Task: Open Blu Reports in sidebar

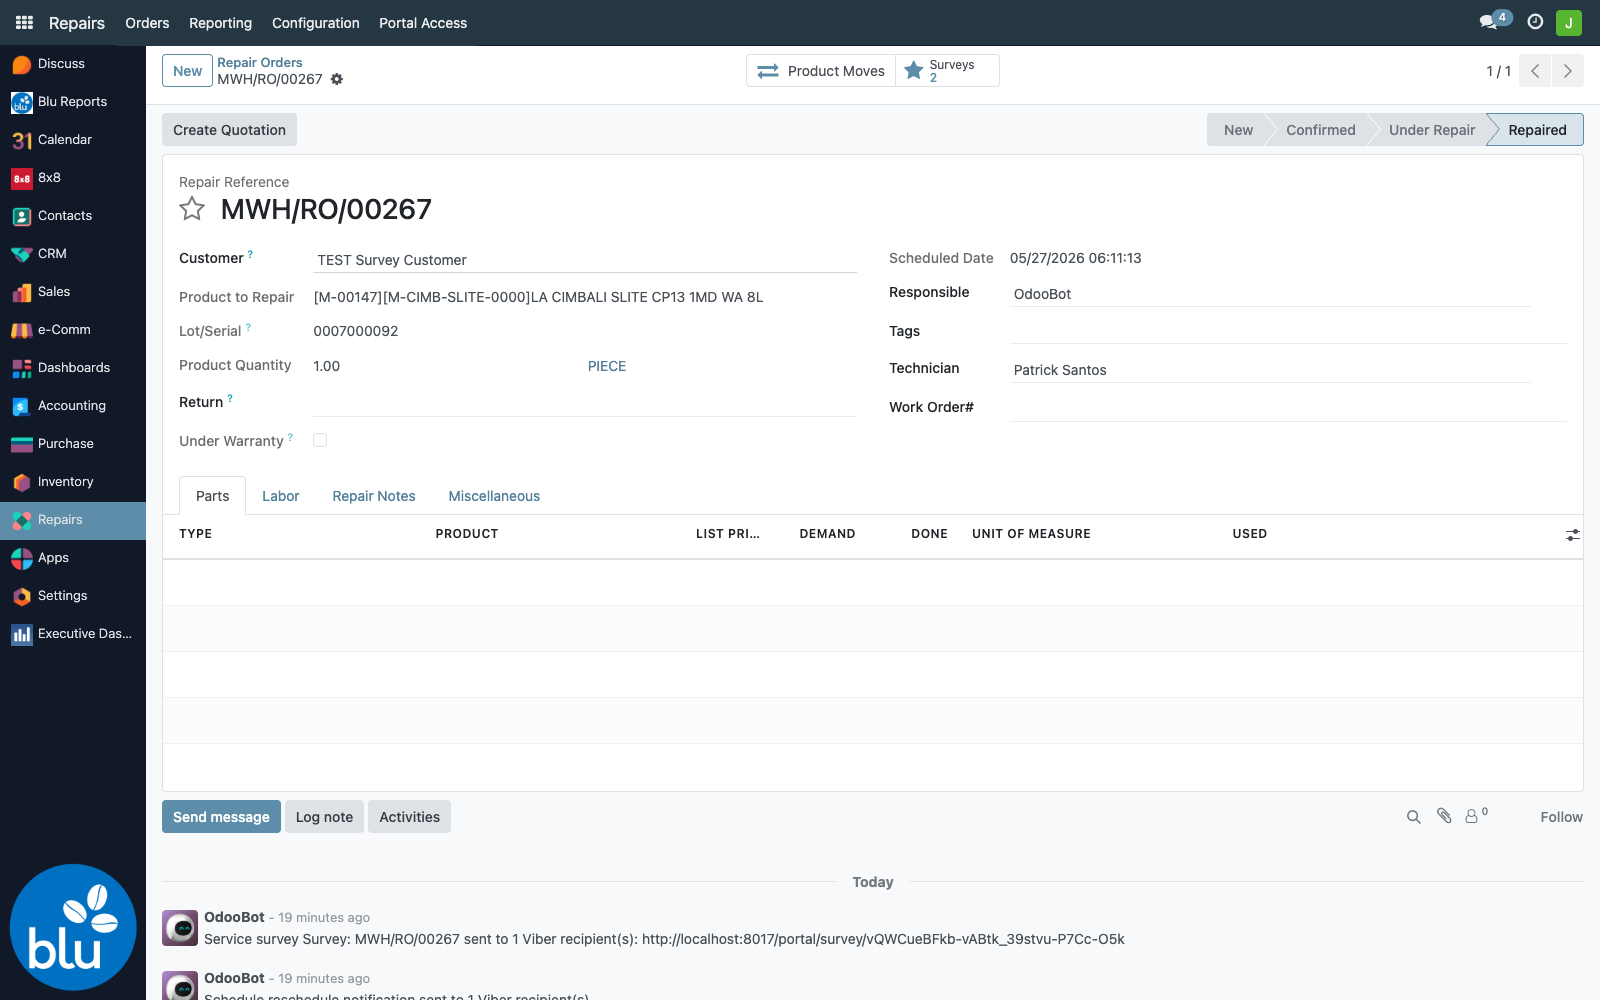Action: tap(73, 102)
